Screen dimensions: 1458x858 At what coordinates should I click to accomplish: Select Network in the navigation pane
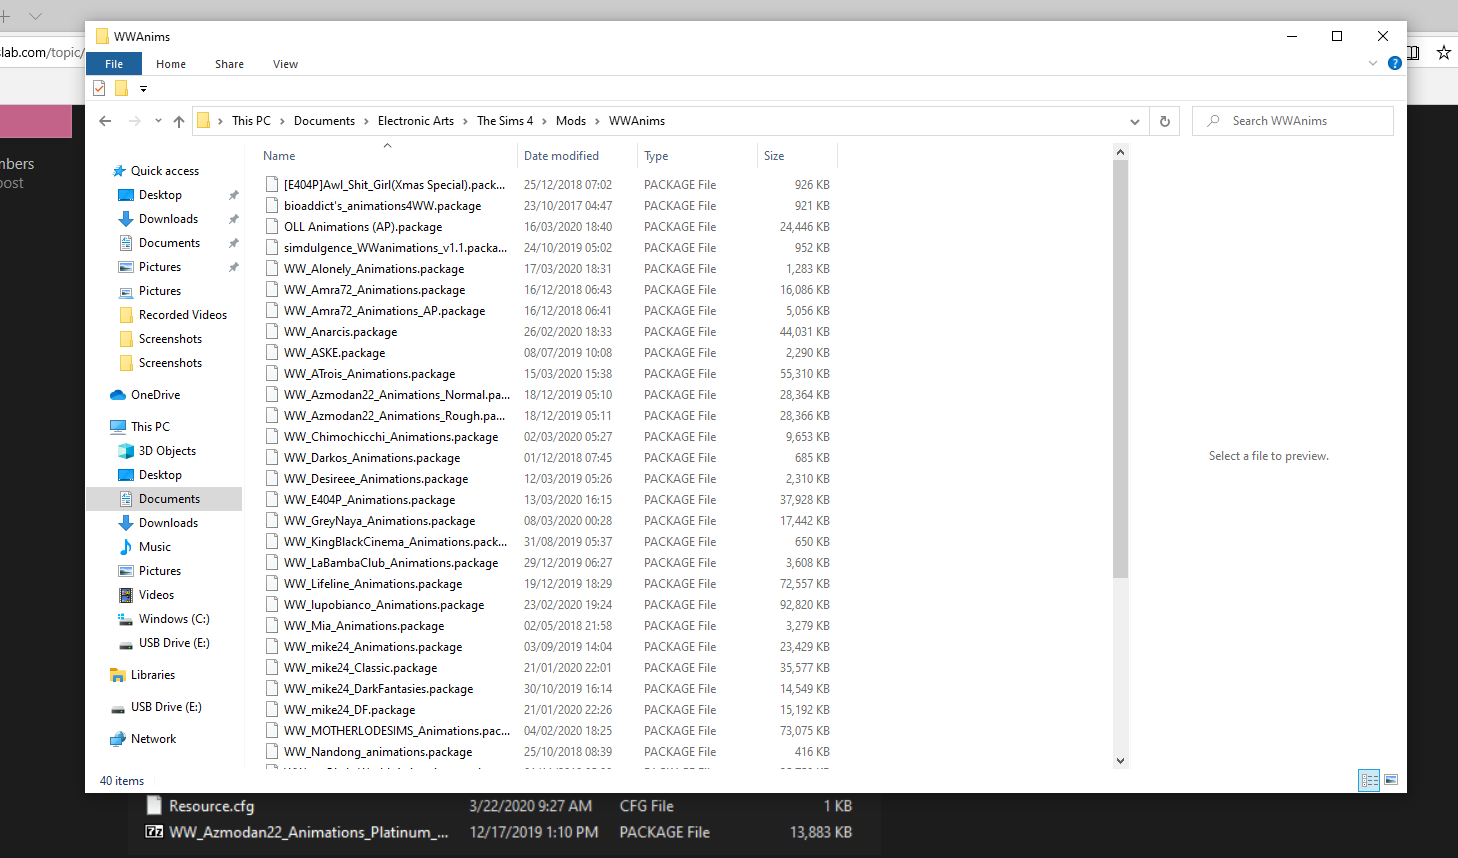[153, 739]
